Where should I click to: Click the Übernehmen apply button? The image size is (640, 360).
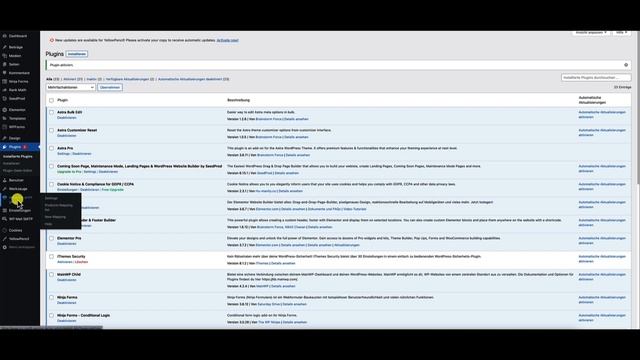coord(110,87)
